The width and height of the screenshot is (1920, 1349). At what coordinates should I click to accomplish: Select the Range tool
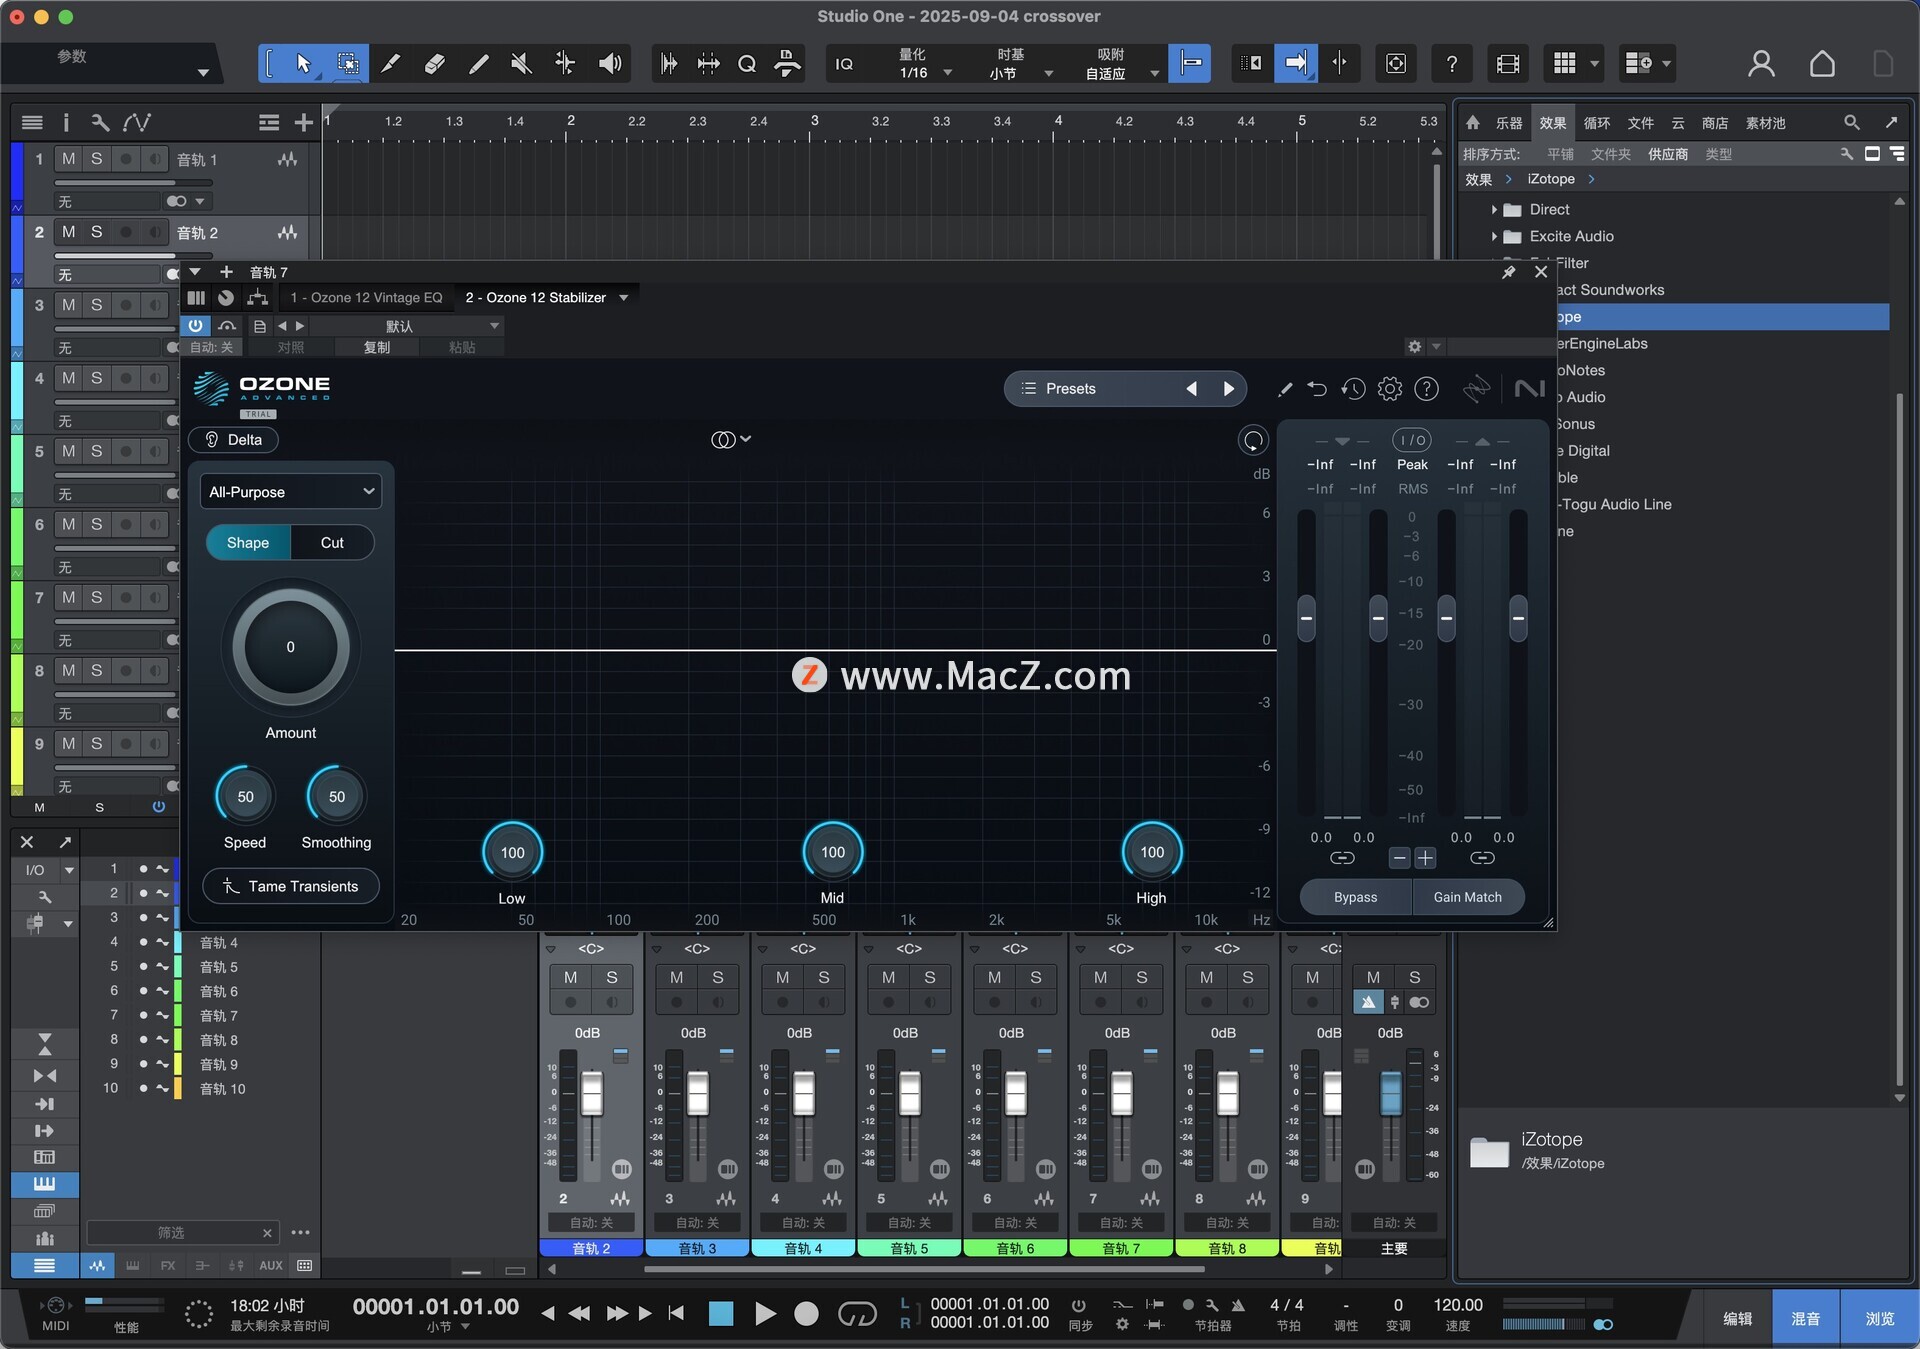pyautogui.click(x=347, y=64)
